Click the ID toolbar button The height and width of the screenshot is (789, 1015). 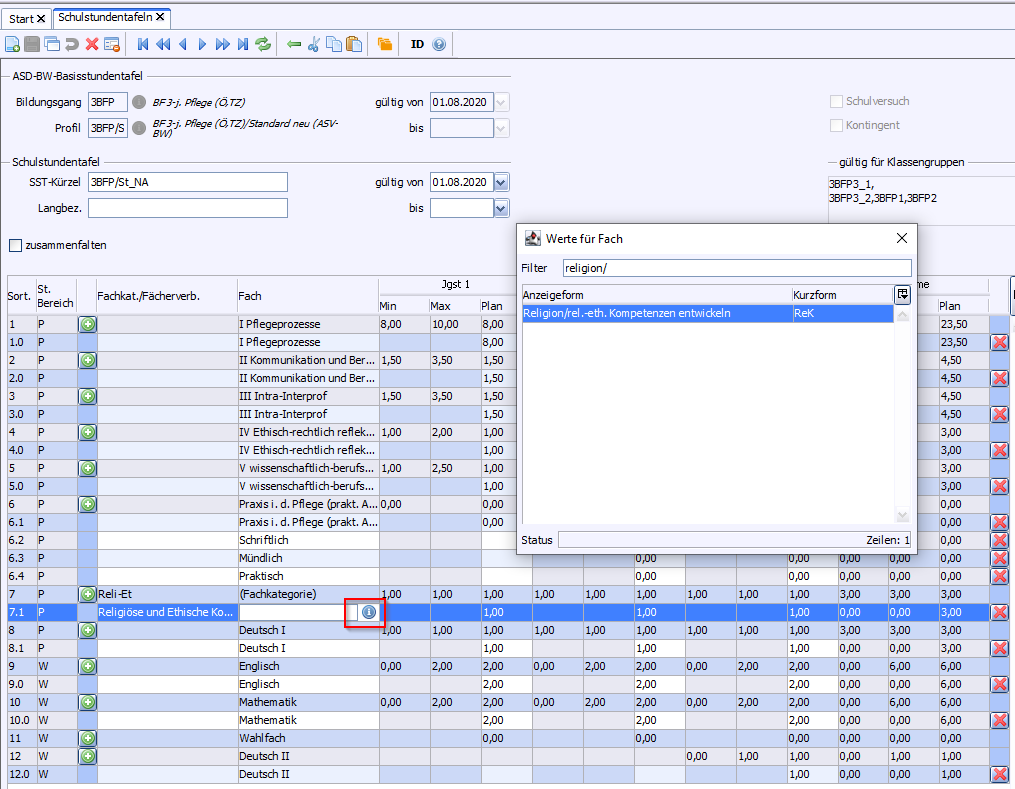(417, 44)
